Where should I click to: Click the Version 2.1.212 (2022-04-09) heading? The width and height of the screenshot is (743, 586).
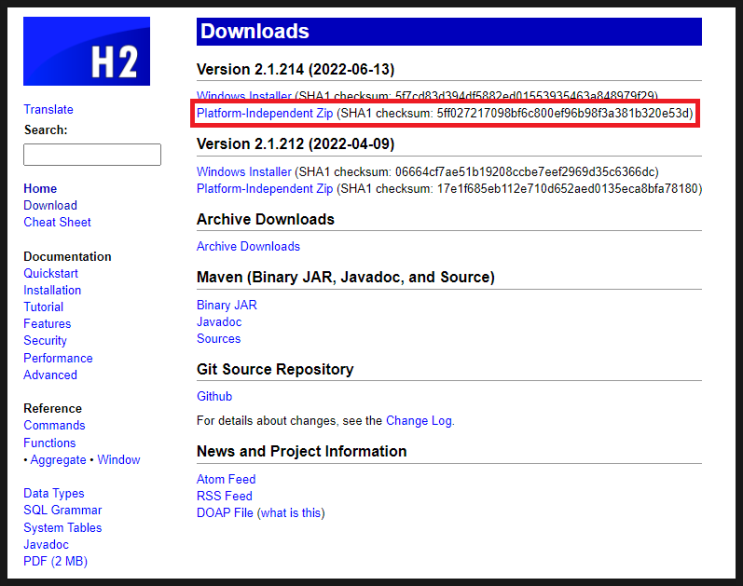point(296,144)
